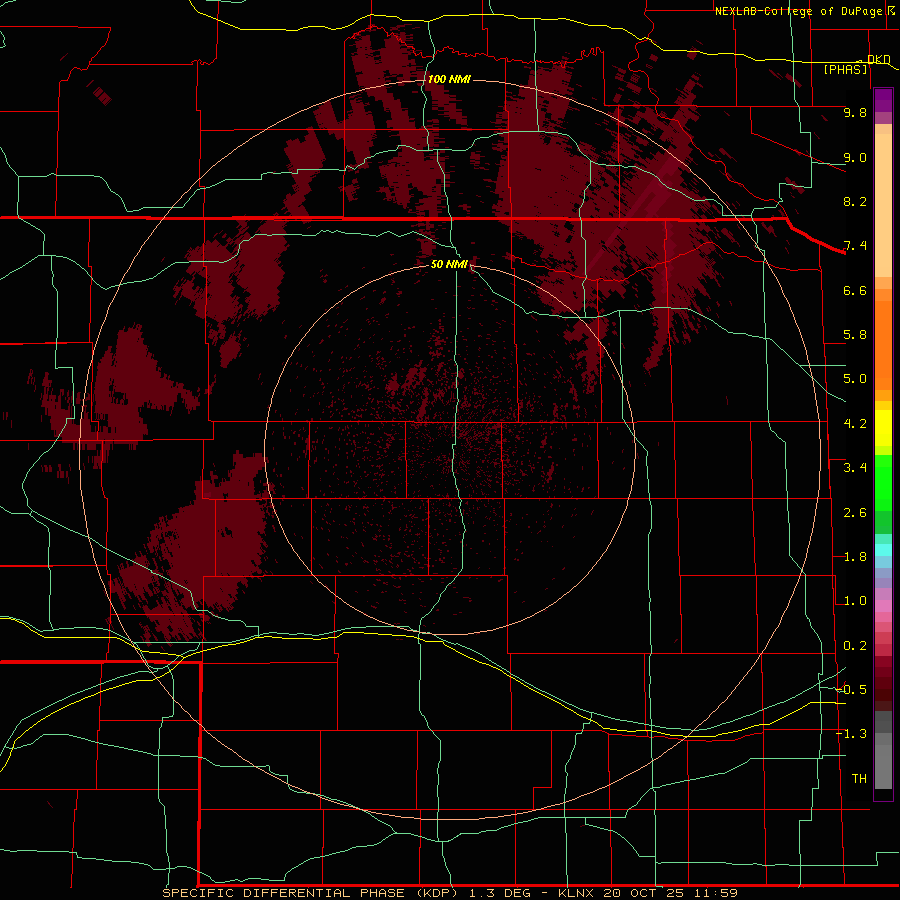Screen dimensions: 900x900
Task: Pick the cyan segment of the color bar
Action: click(x=883, y=550)
